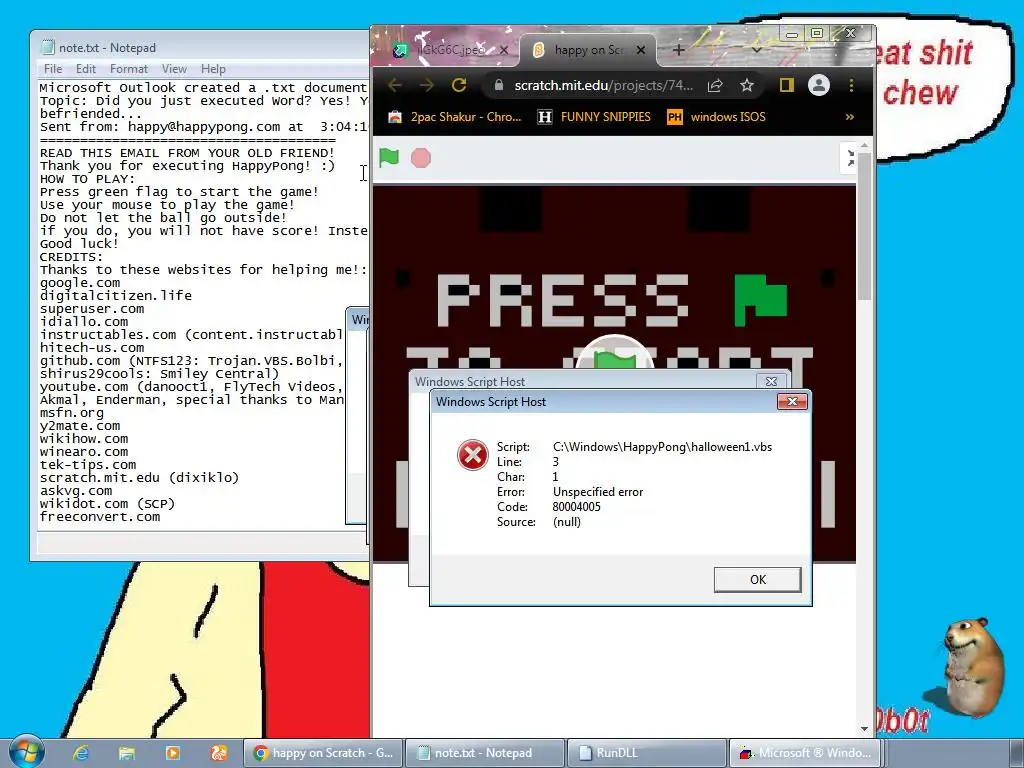Click hamster desktop character
The width and height of the screenshot is (1024, 768).
tap(973, 667)
